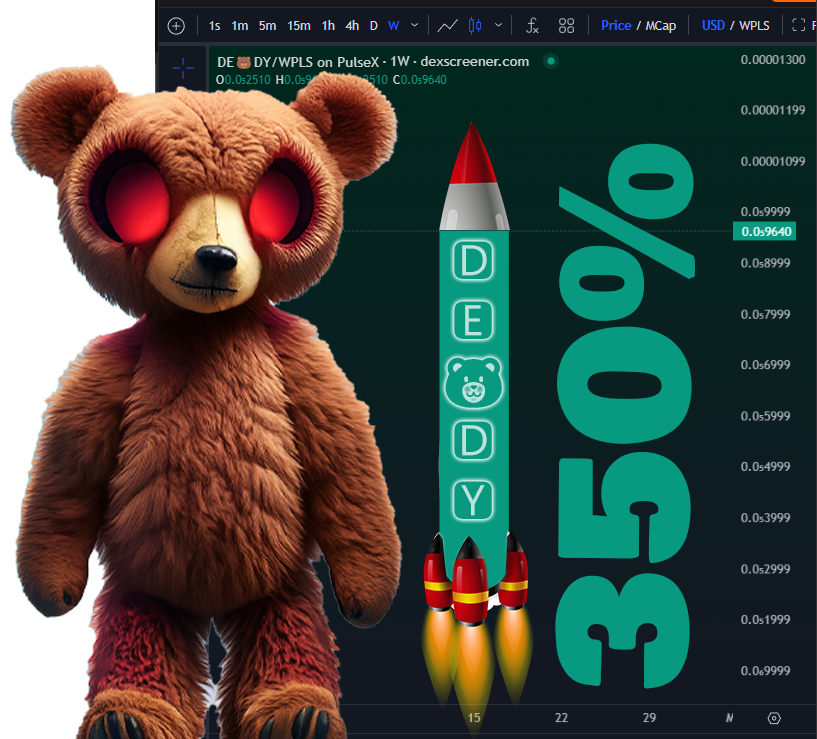Select the crosshair cursor tool

(x=183, y=68)
